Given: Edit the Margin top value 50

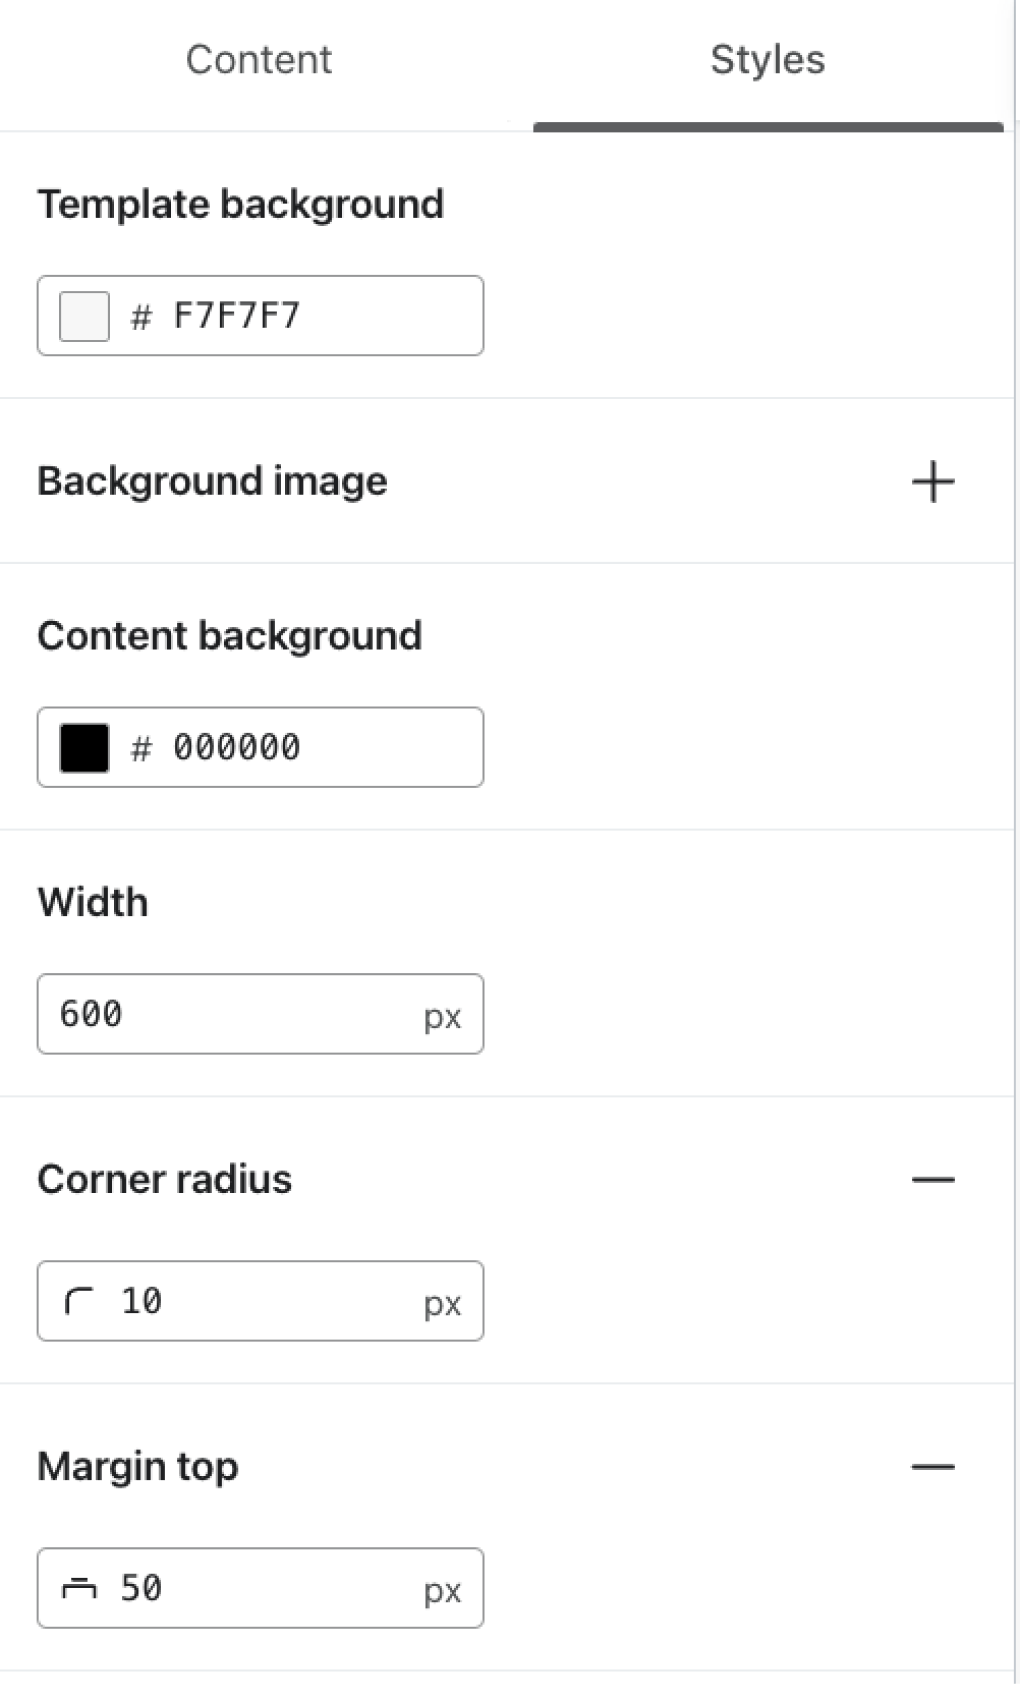Looking at the screenshot, I should (x=250, y=1588).
